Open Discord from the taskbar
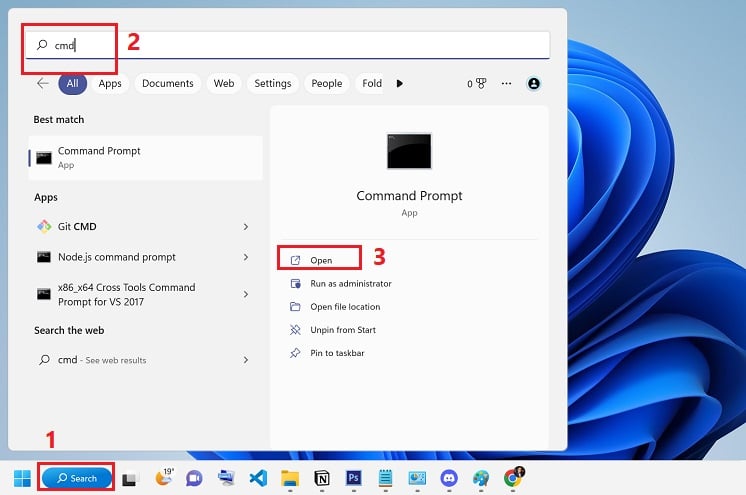The height and width of the screenshot is (495, 746). 449,478
